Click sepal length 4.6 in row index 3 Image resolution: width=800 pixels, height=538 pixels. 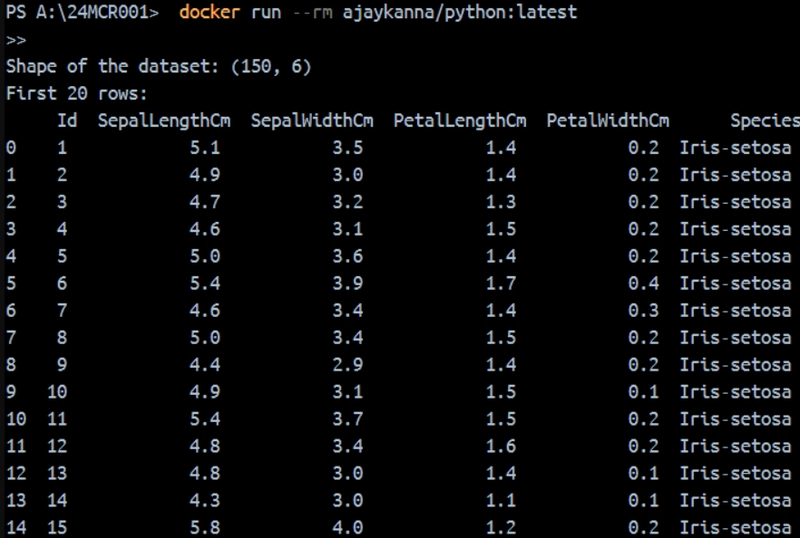click(205, 229)
